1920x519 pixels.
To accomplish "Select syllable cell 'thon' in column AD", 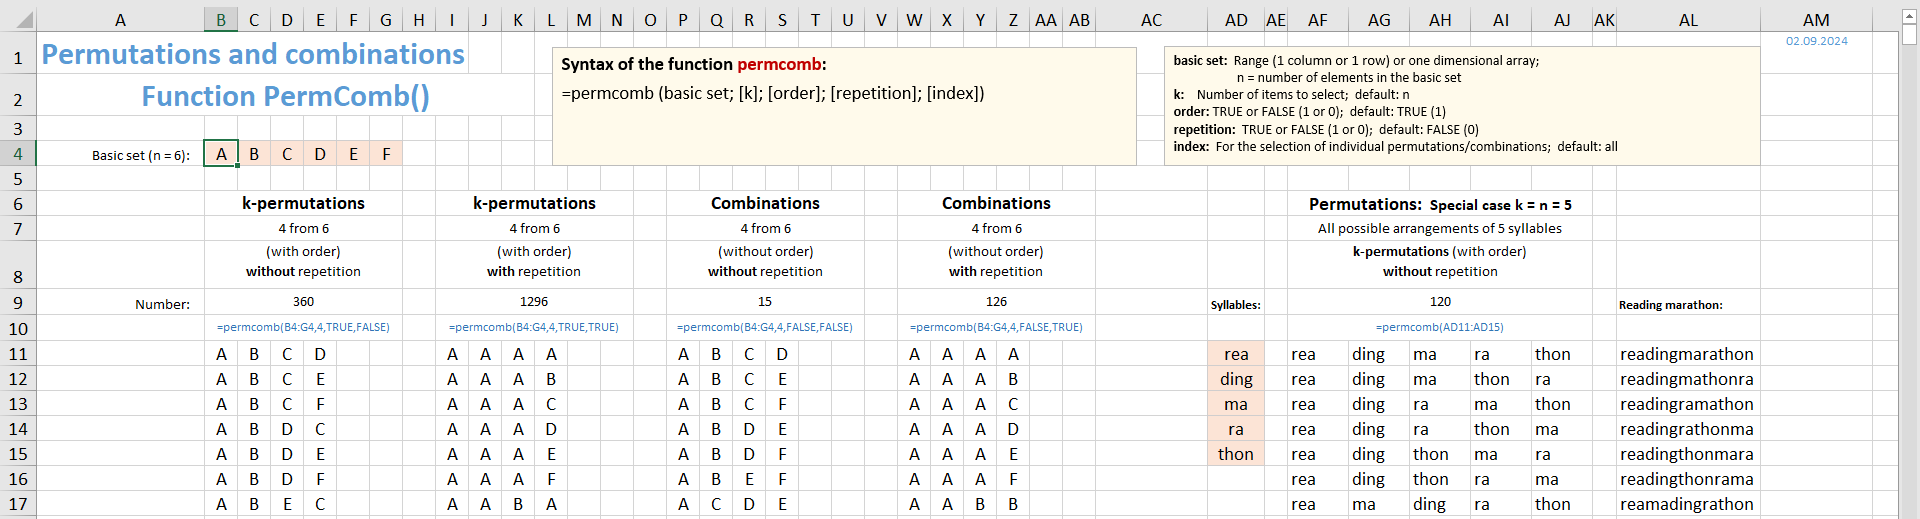I will pos(1236,454).
